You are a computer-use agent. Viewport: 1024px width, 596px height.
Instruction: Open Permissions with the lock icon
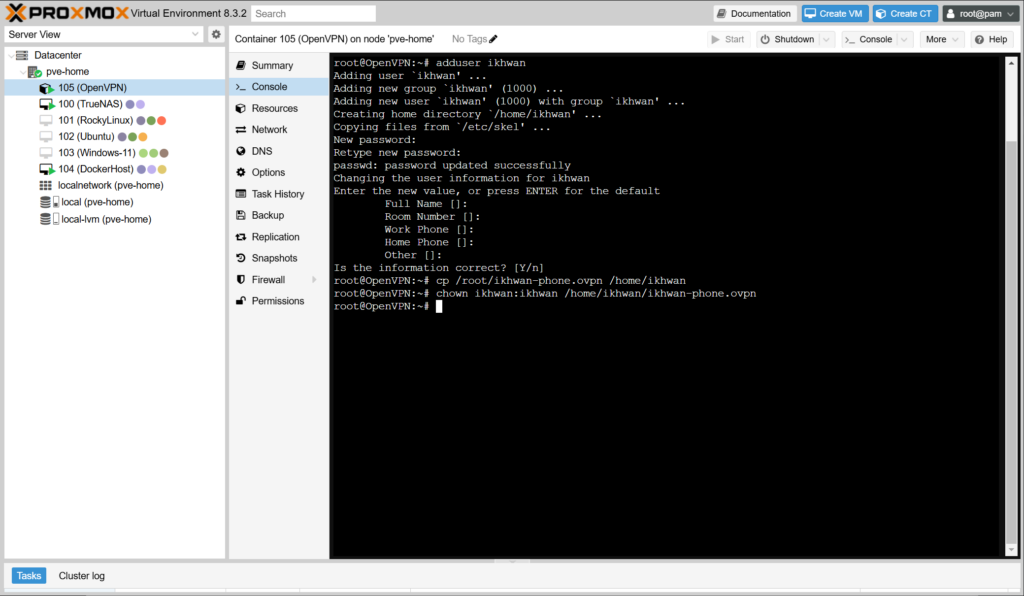point(277,301)
